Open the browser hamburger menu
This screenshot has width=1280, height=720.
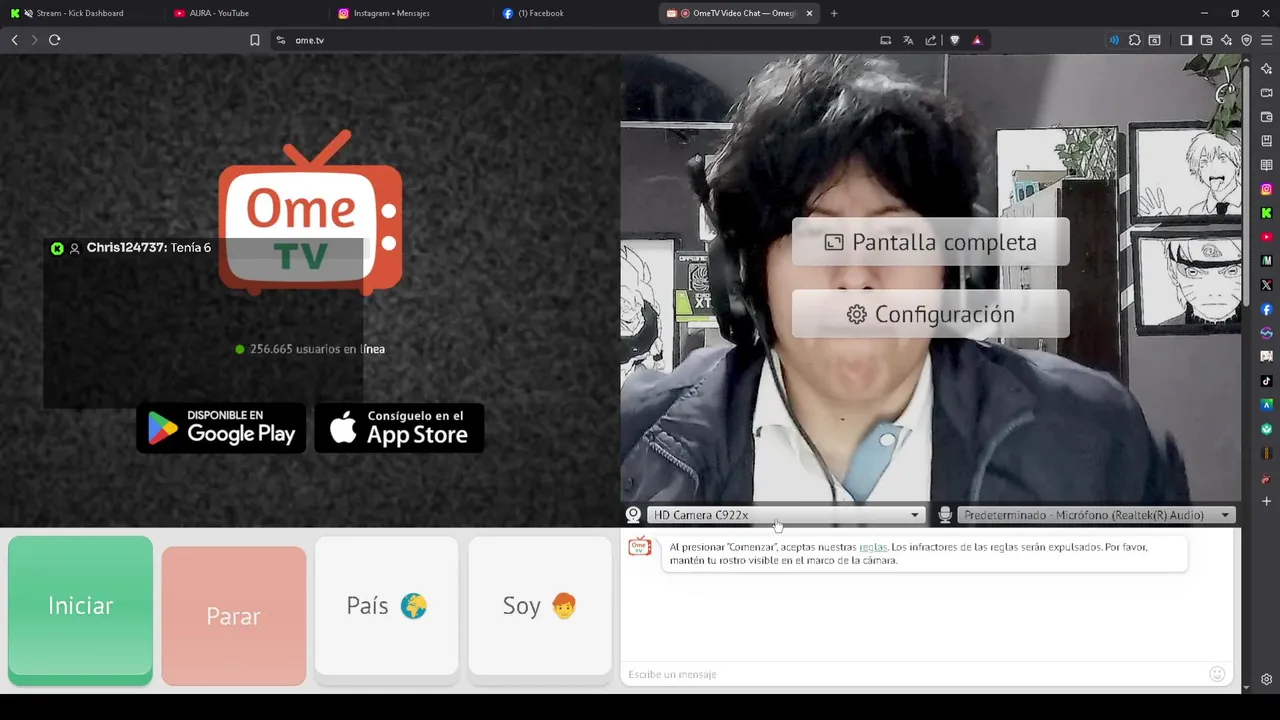point(1266,40)
